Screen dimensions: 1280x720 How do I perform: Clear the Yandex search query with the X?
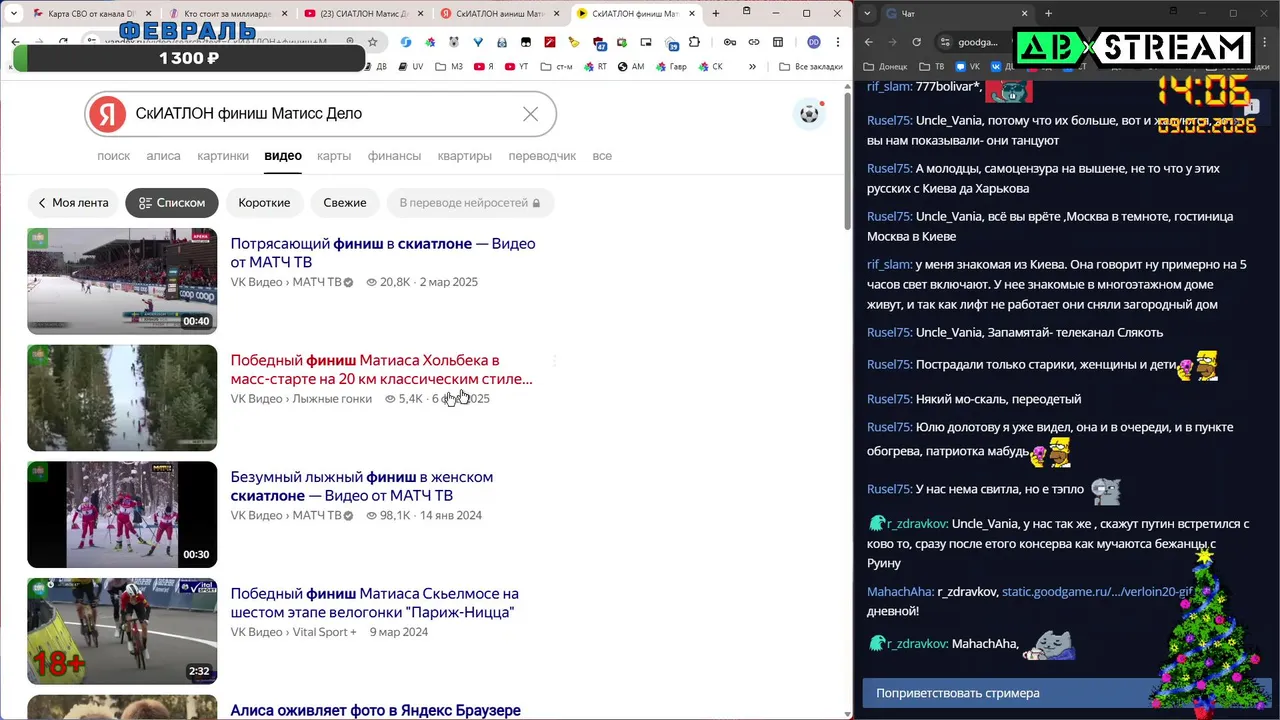click(x=530, y=114)
